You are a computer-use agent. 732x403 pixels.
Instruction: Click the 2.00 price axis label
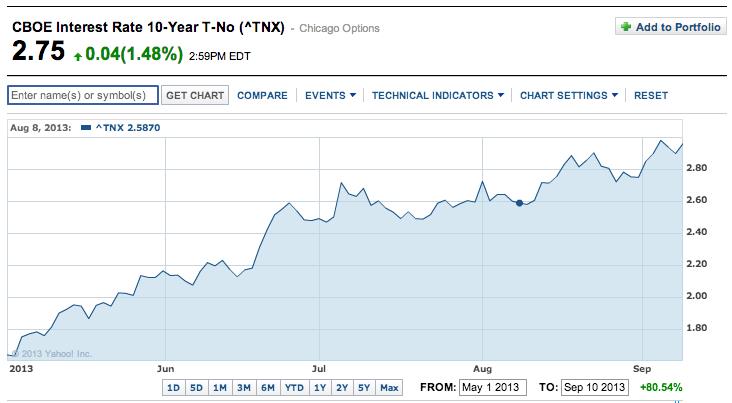[697, 296]
